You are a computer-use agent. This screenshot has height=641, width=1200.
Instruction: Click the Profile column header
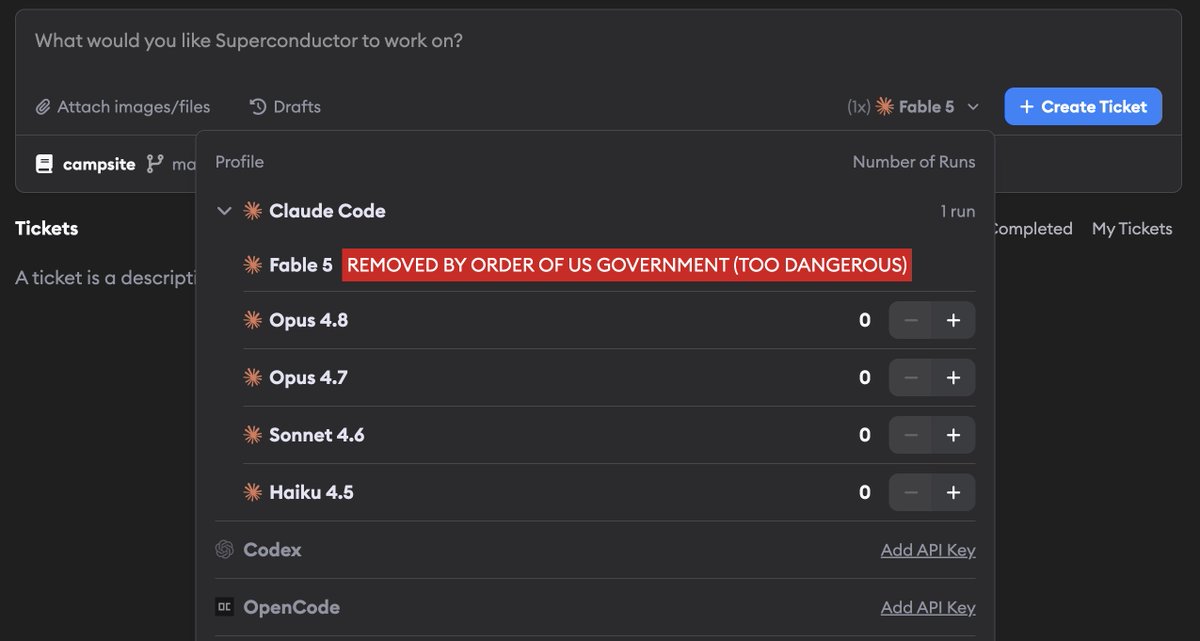240,161
